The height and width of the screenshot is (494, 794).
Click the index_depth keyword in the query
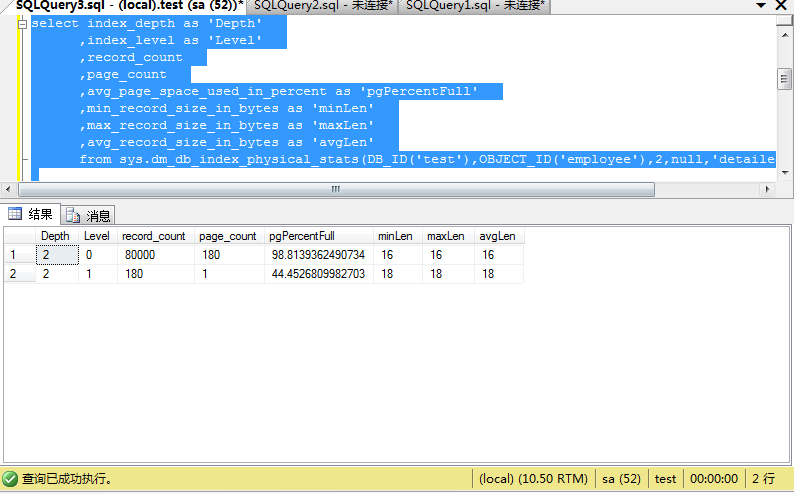131,23
